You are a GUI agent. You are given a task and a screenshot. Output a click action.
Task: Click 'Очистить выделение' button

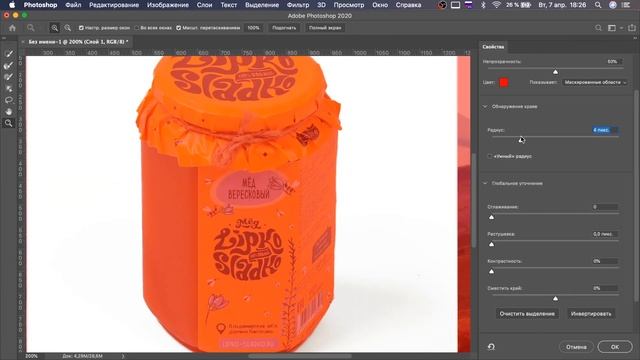[x=527, y=313]
